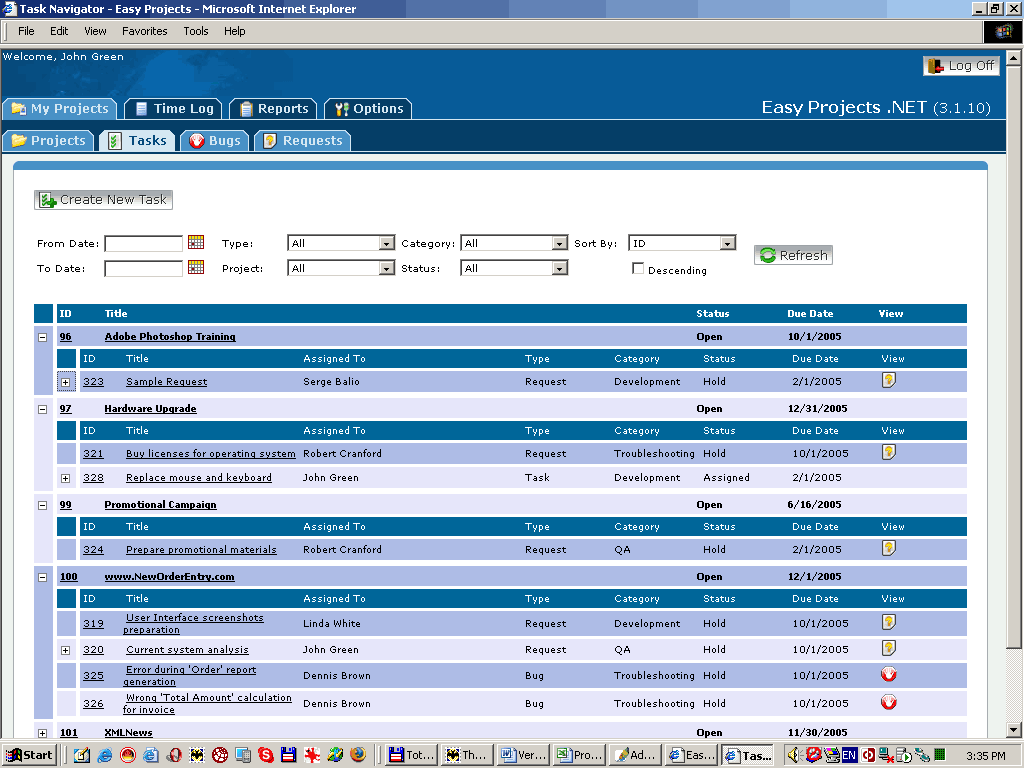The image size is (1024, 768).
Task: Open the Tools menu
Action: [195, 31]
